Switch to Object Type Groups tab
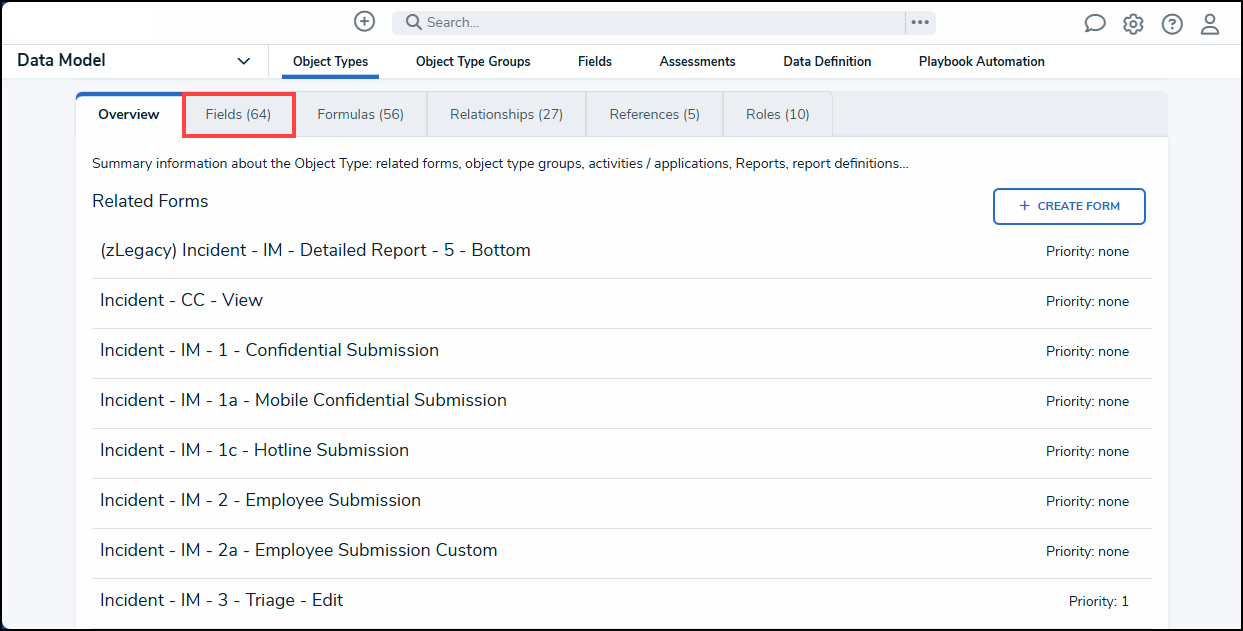Screen dimensions: 1243x631 click(473, 61)
